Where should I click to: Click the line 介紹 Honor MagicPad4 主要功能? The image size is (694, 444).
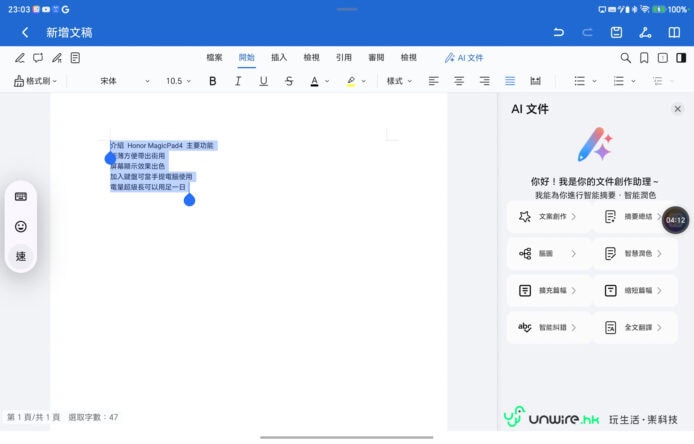[x=162, y=145]
